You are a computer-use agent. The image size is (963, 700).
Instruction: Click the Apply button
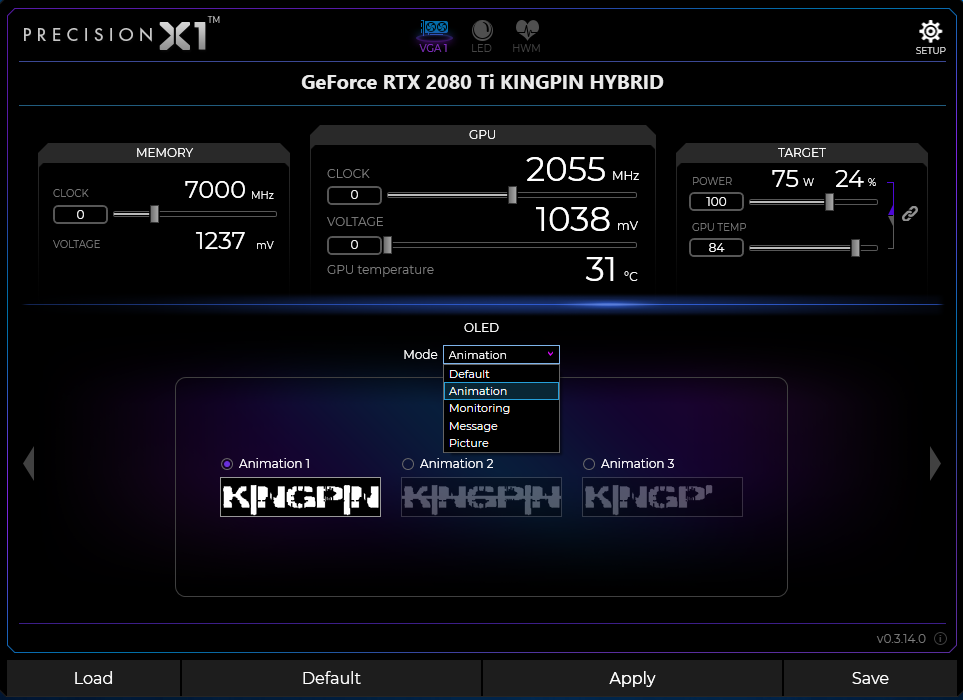632,679
